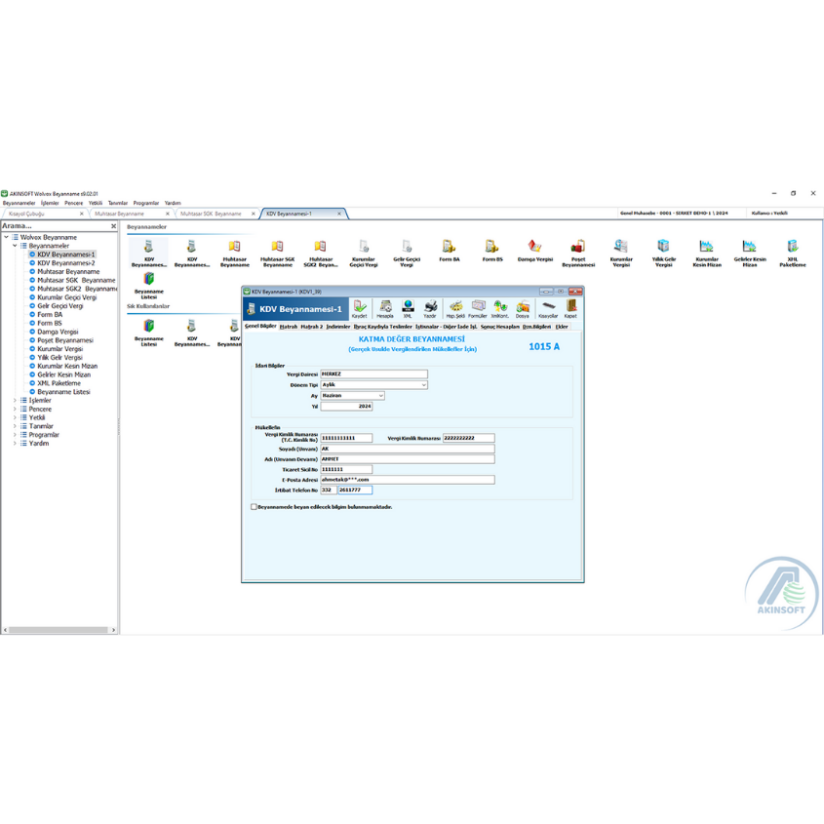Open the Poşet Beyannamesi icon
The image size is (824, 824).
click(x=578, y=250)
